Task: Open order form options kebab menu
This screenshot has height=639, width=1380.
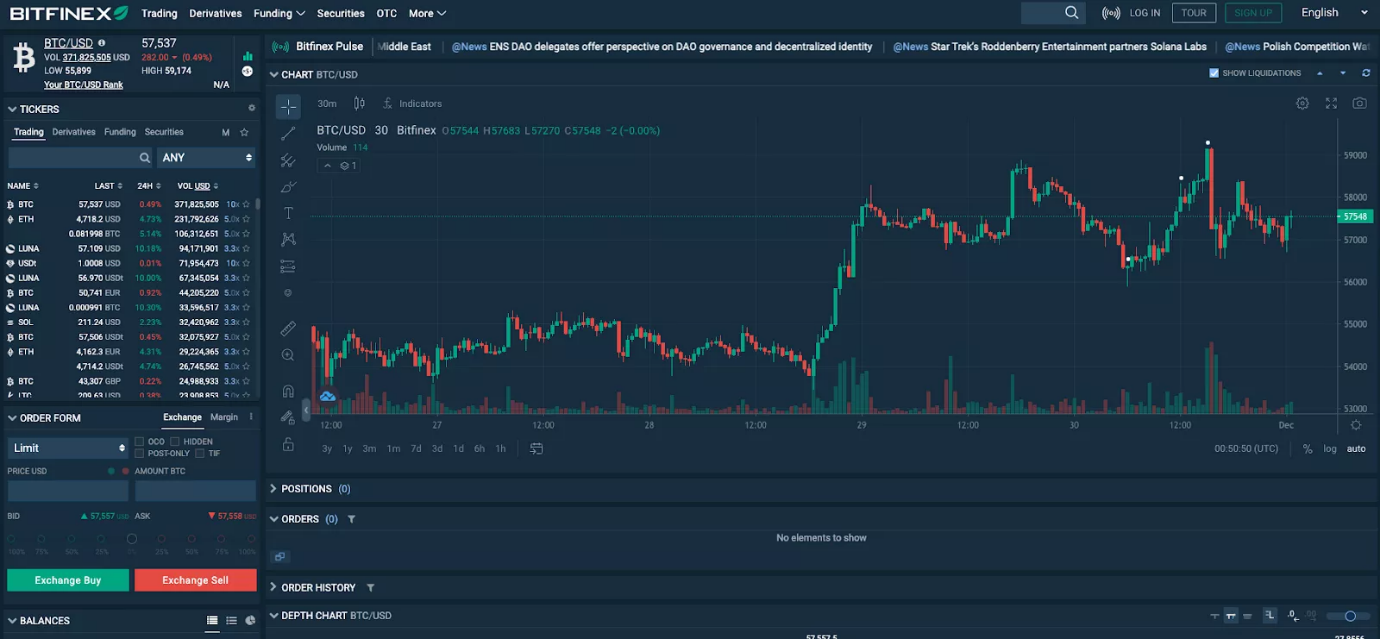Action: pos(251,417)
